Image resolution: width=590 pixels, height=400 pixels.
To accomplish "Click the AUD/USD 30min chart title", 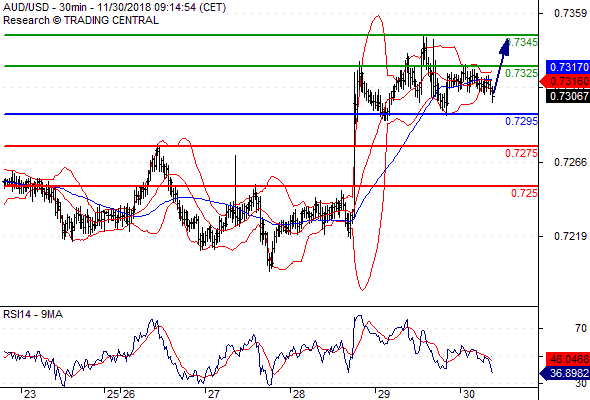I will [114, 8].
